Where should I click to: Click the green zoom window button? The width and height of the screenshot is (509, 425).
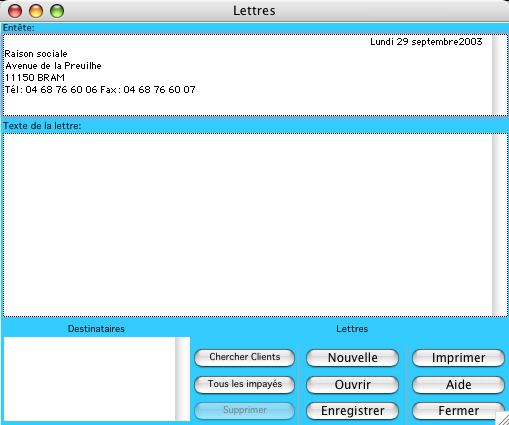[x=57, y=11]
